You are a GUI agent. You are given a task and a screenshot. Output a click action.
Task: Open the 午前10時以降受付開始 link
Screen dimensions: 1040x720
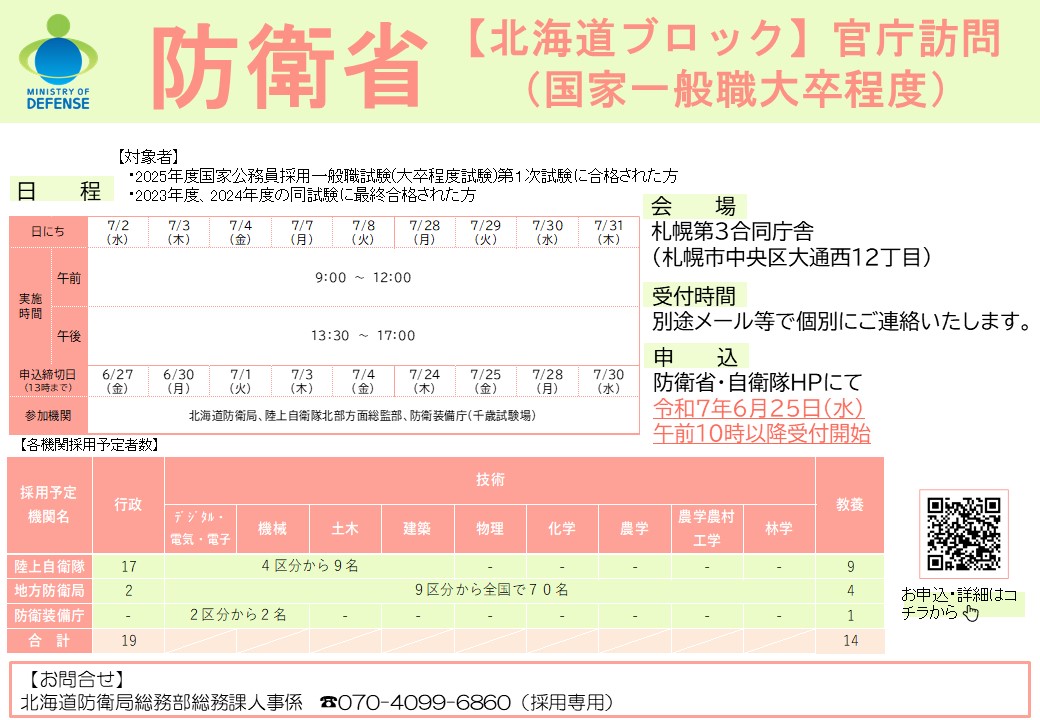pyautogui.click(x=761, y=433)
